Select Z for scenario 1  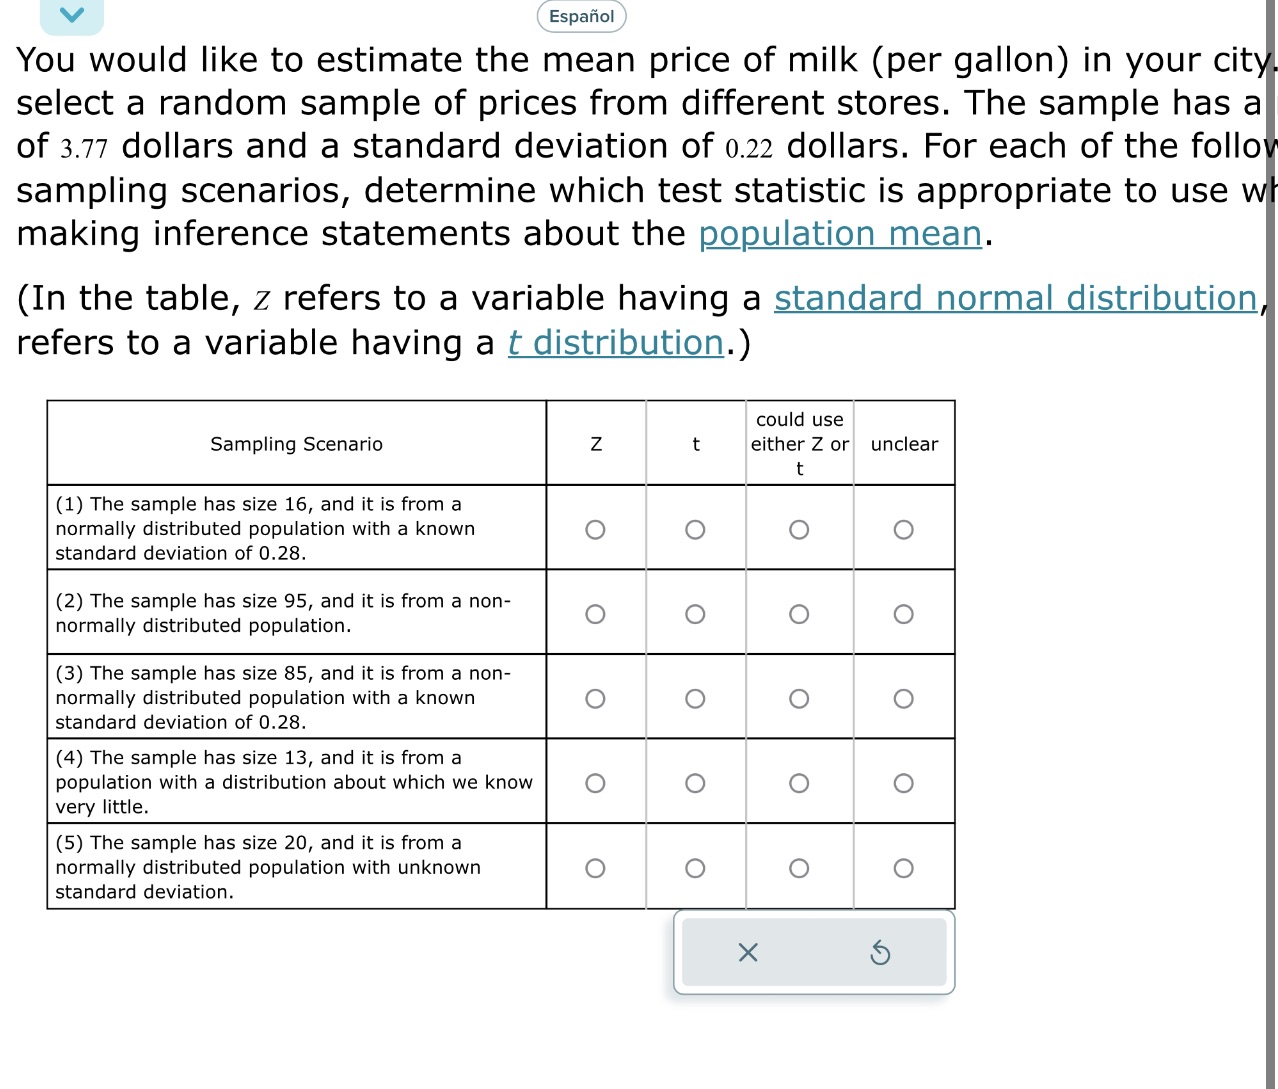595,529
